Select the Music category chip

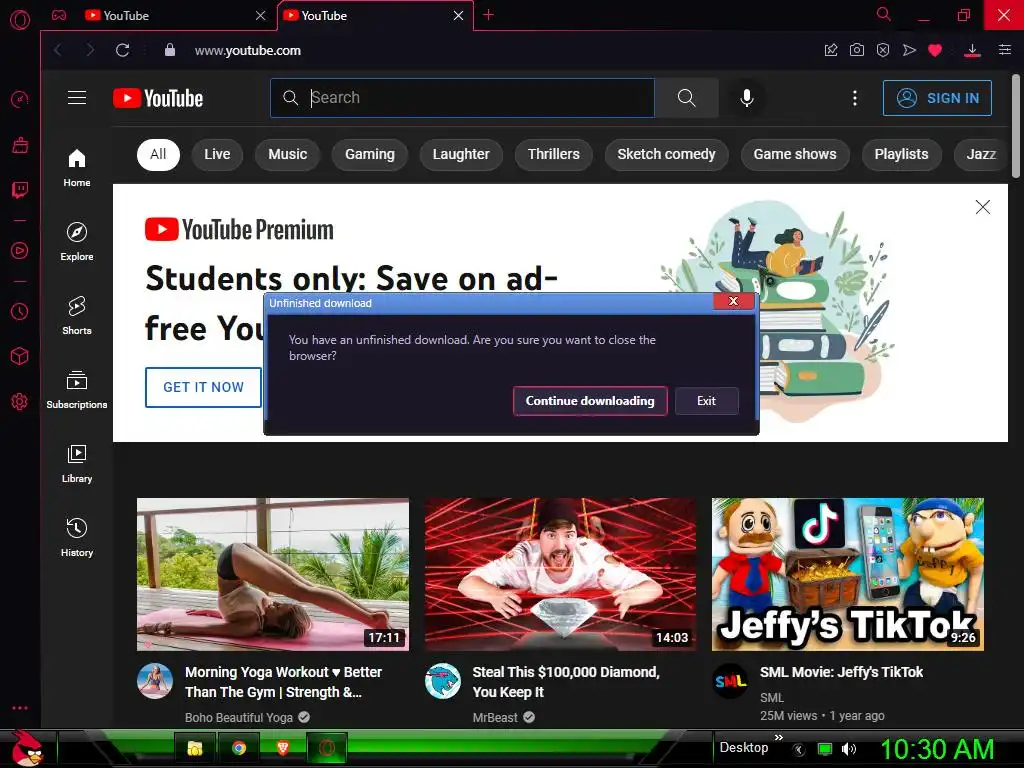pyautogui.click(x=287, y=154)
